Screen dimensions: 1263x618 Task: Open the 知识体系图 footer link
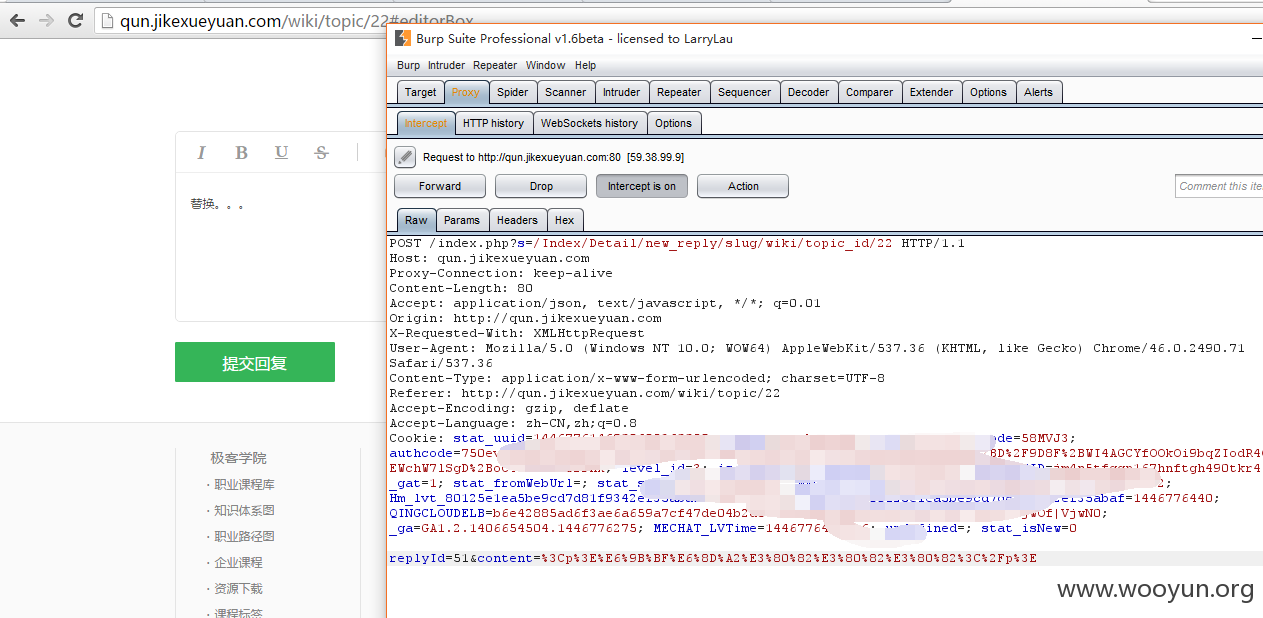tap(244, 510)
